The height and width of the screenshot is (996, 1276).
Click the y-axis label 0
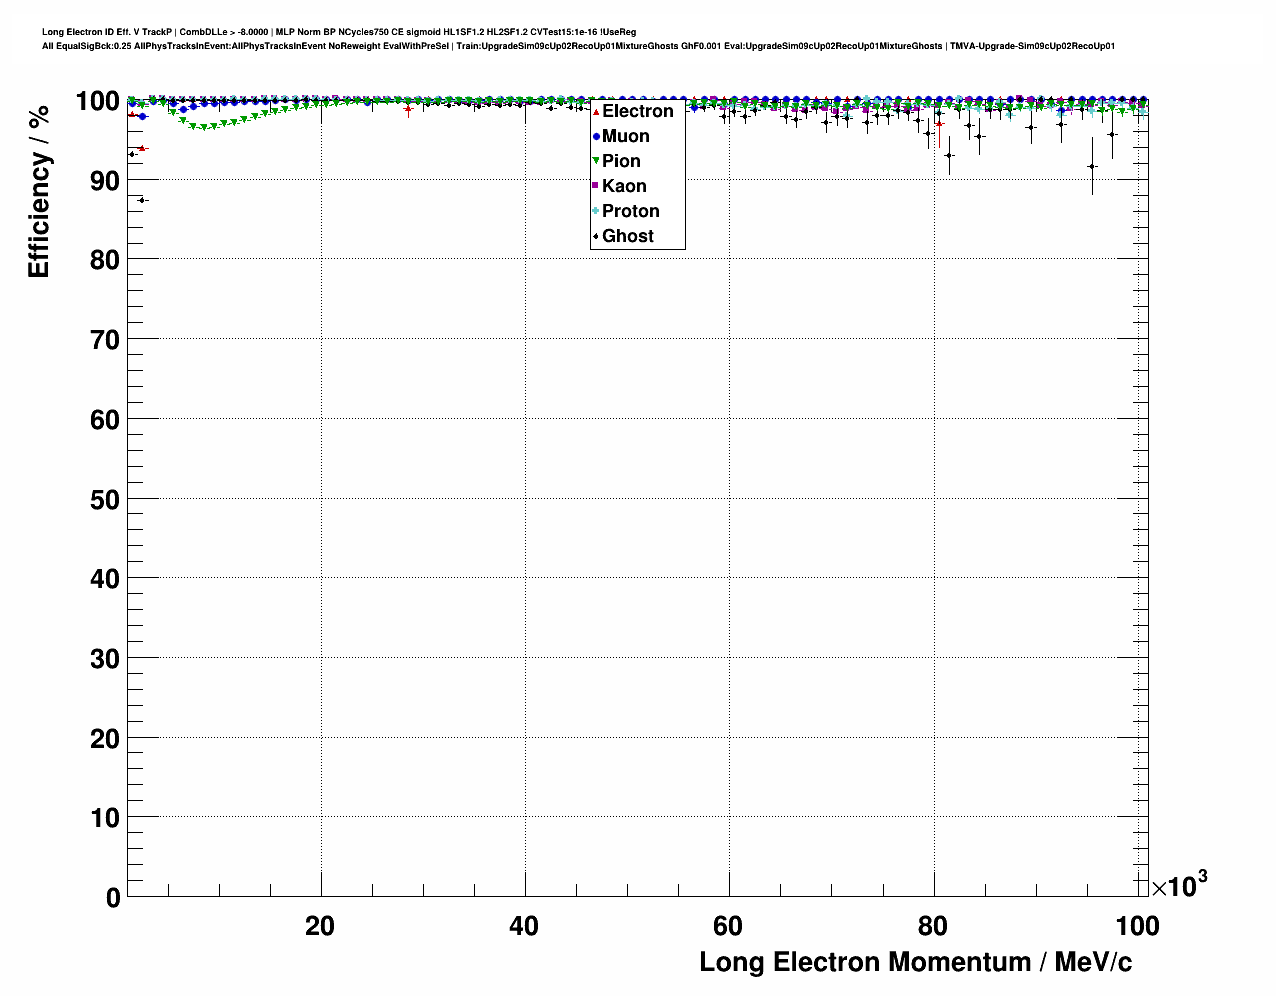[112, 898]
